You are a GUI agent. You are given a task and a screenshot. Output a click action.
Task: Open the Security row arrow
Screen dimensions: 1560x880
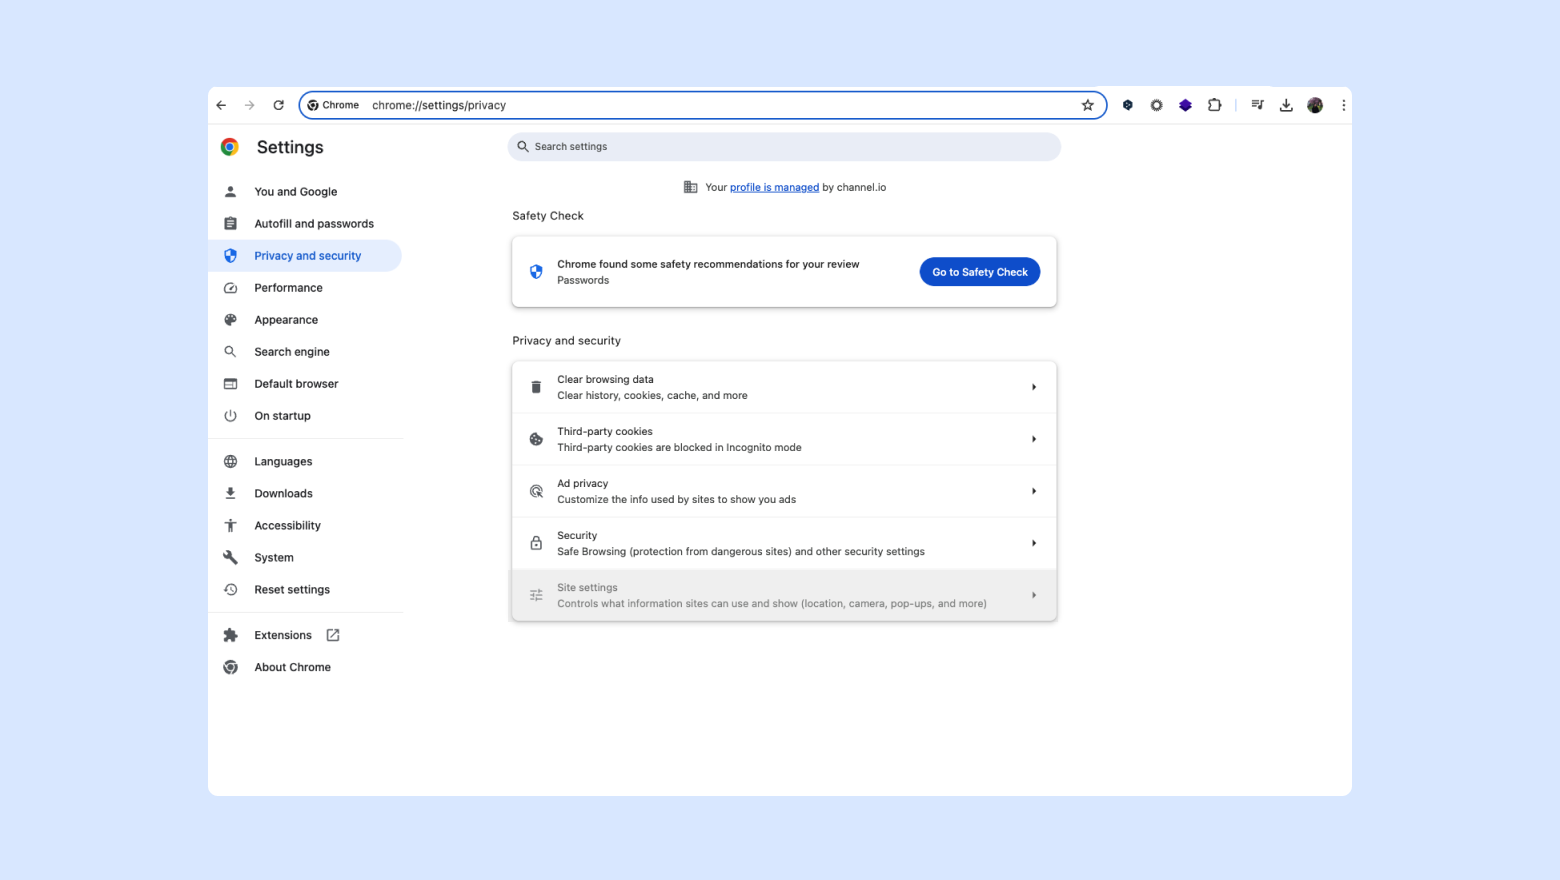coord(1033,543)
